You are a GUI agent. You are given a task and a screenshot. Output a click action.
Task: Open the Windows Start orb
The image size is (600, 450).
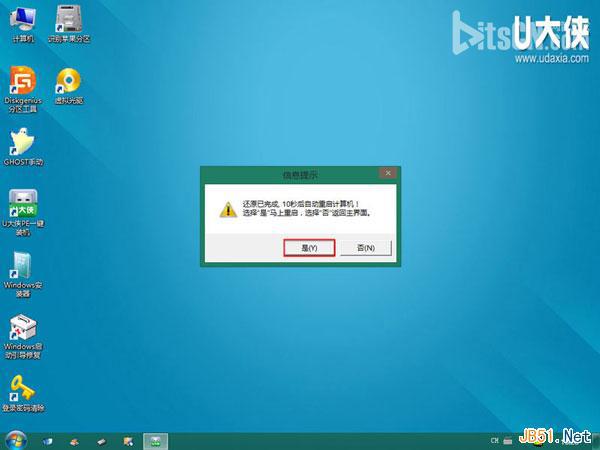[x=15, y=441]
